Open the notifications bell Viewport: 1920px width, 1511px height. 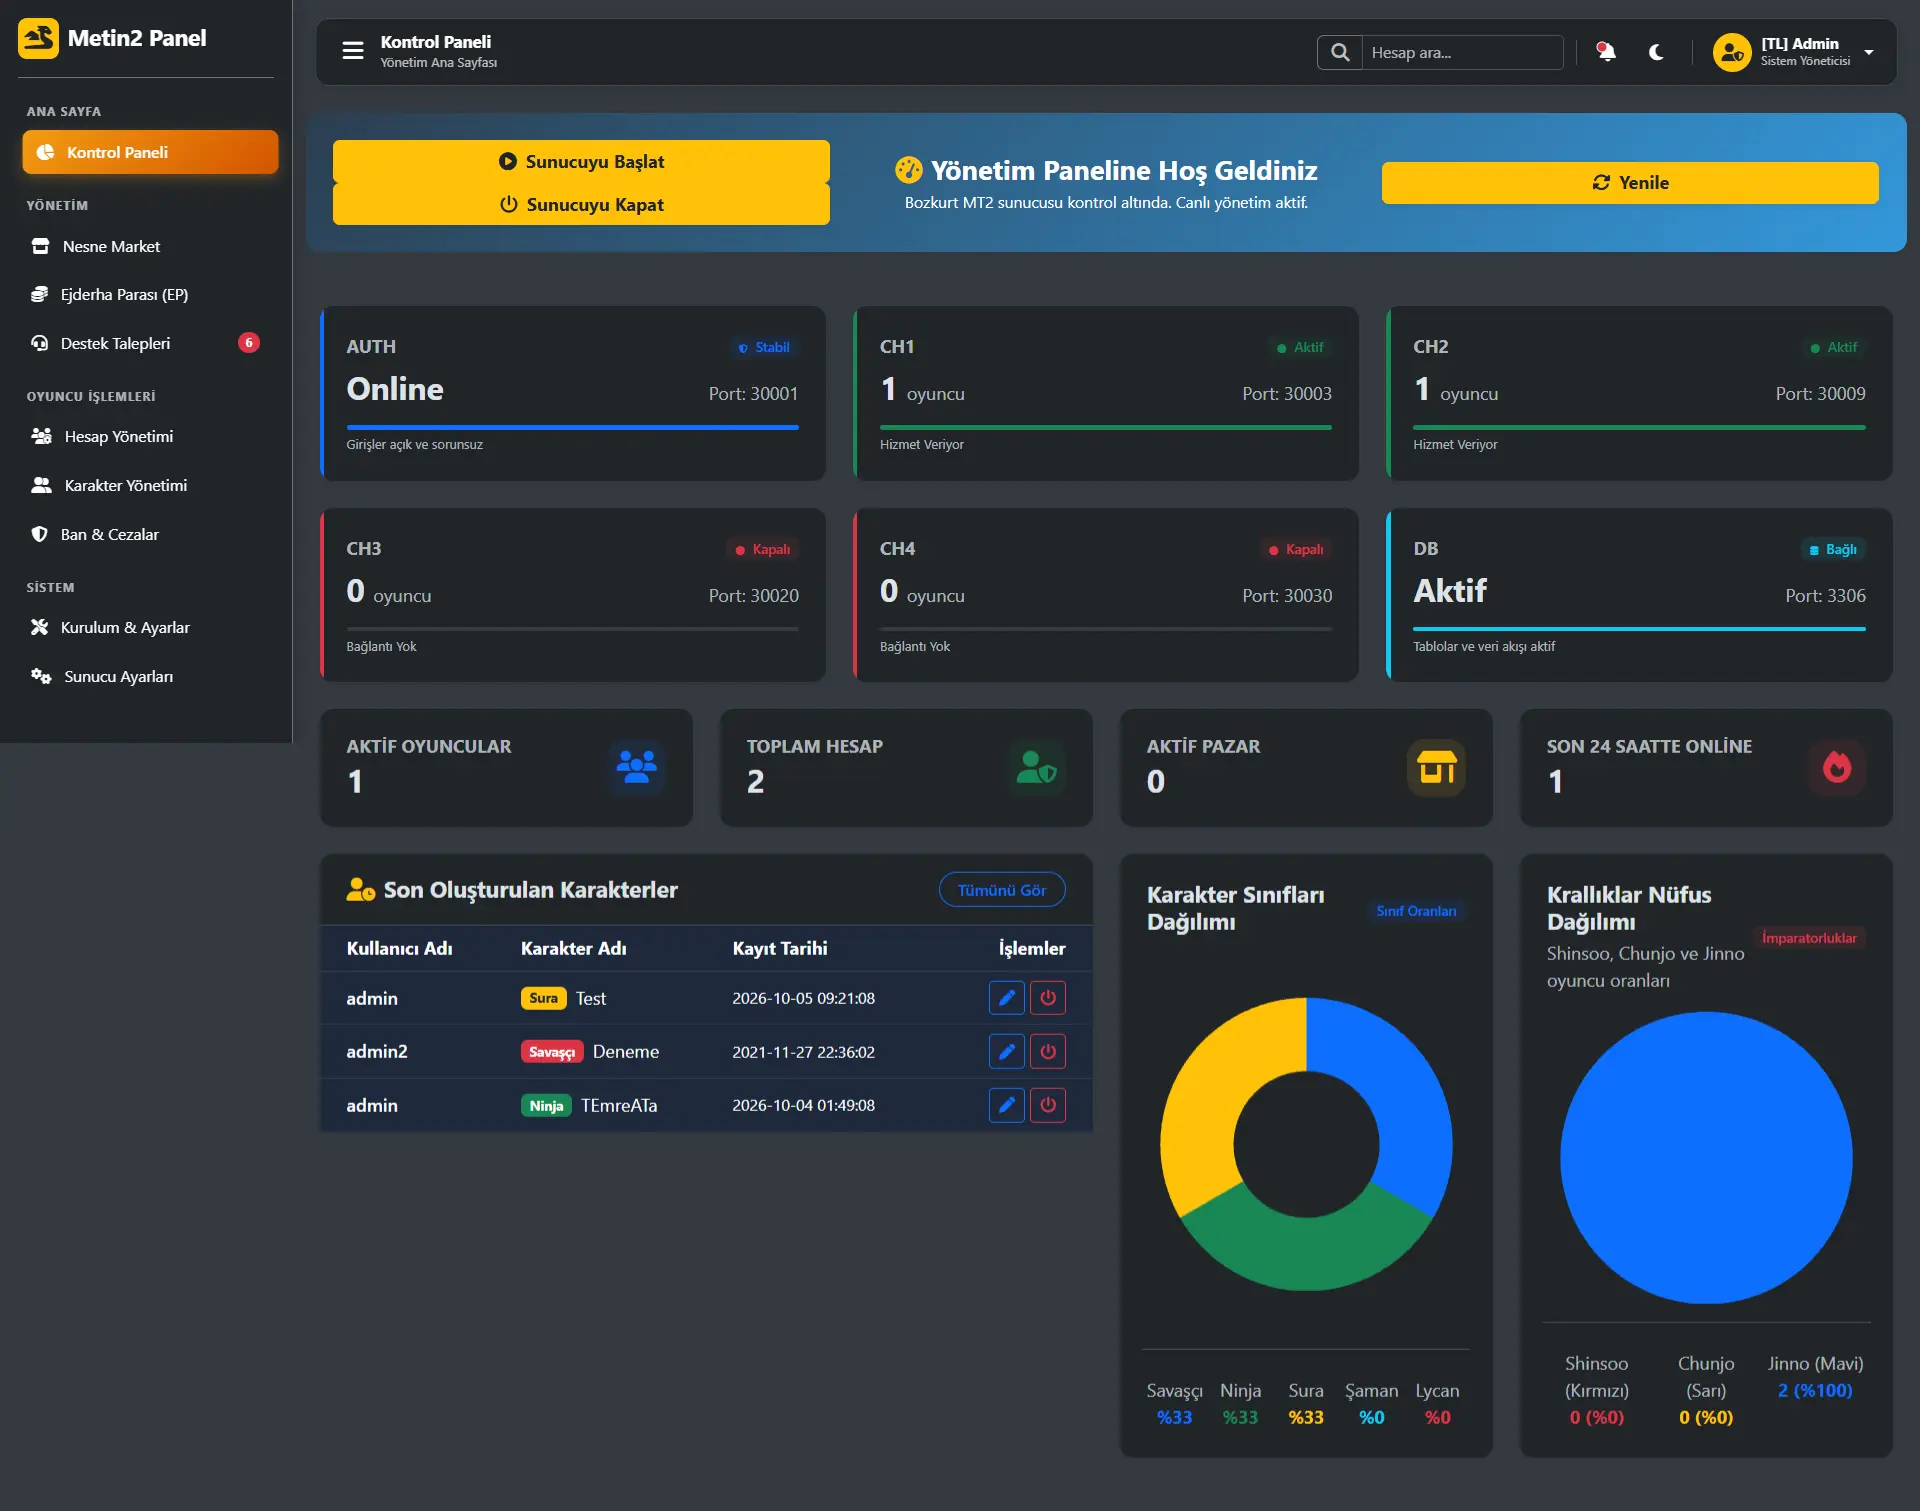[1606, 52]
